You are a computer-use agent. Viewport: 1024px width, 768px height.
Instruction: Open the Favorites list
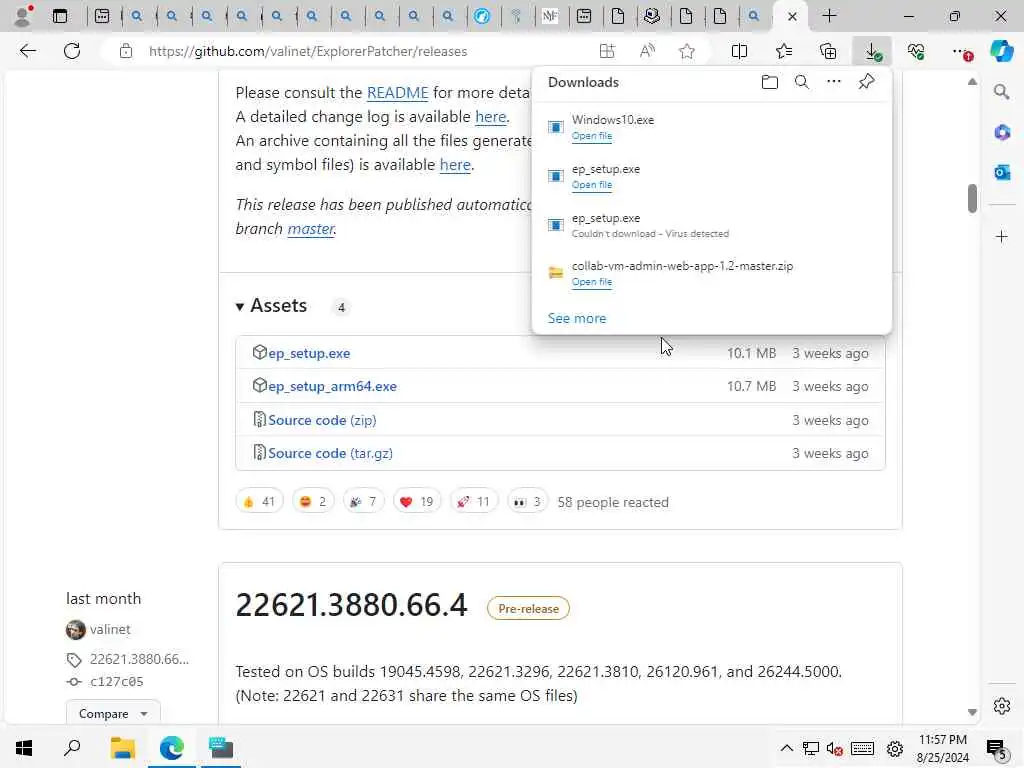(x=784, y=51)
